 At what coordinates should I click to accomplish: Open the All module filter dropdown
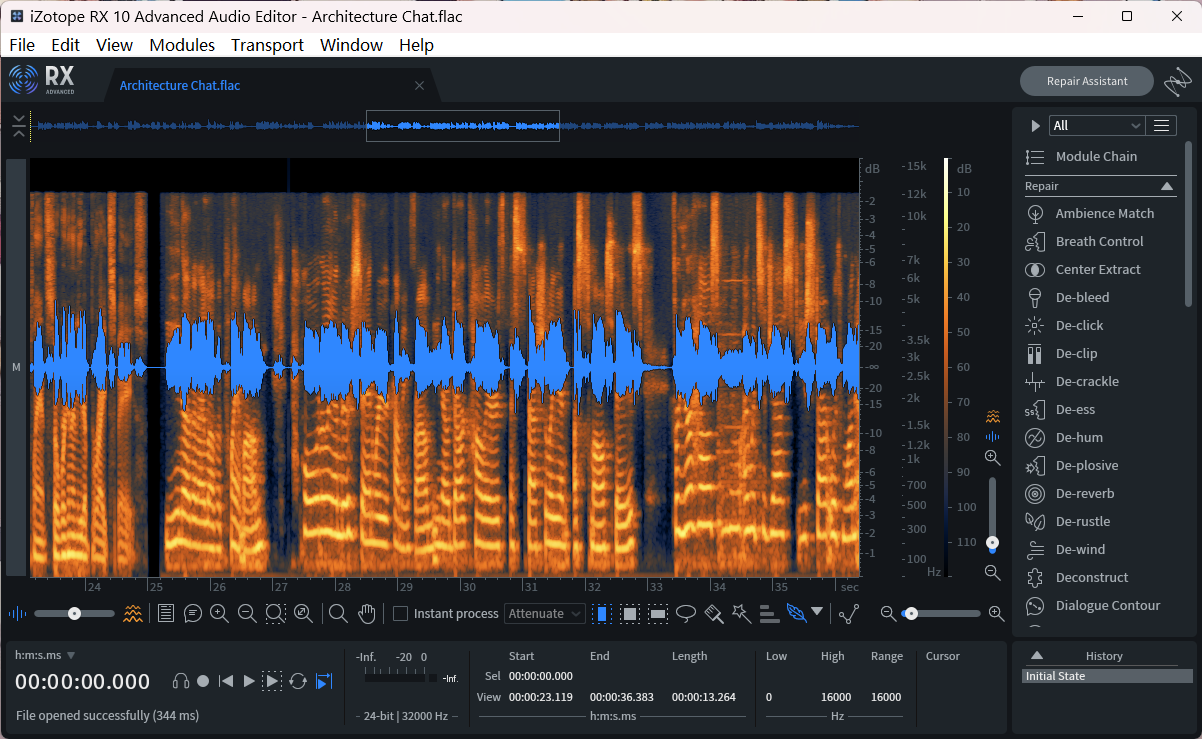point(1096,125)
